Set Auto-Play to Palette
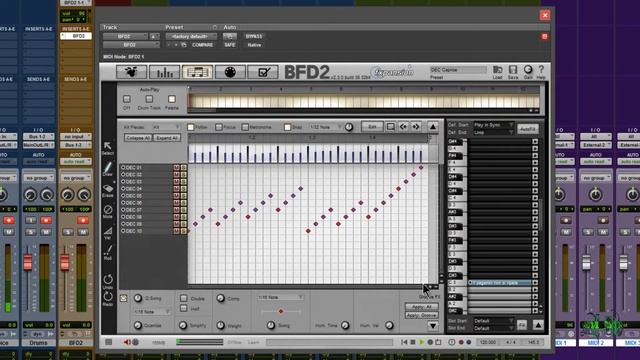The width and height of the screenshot is (640, 360). click(172, 99)
